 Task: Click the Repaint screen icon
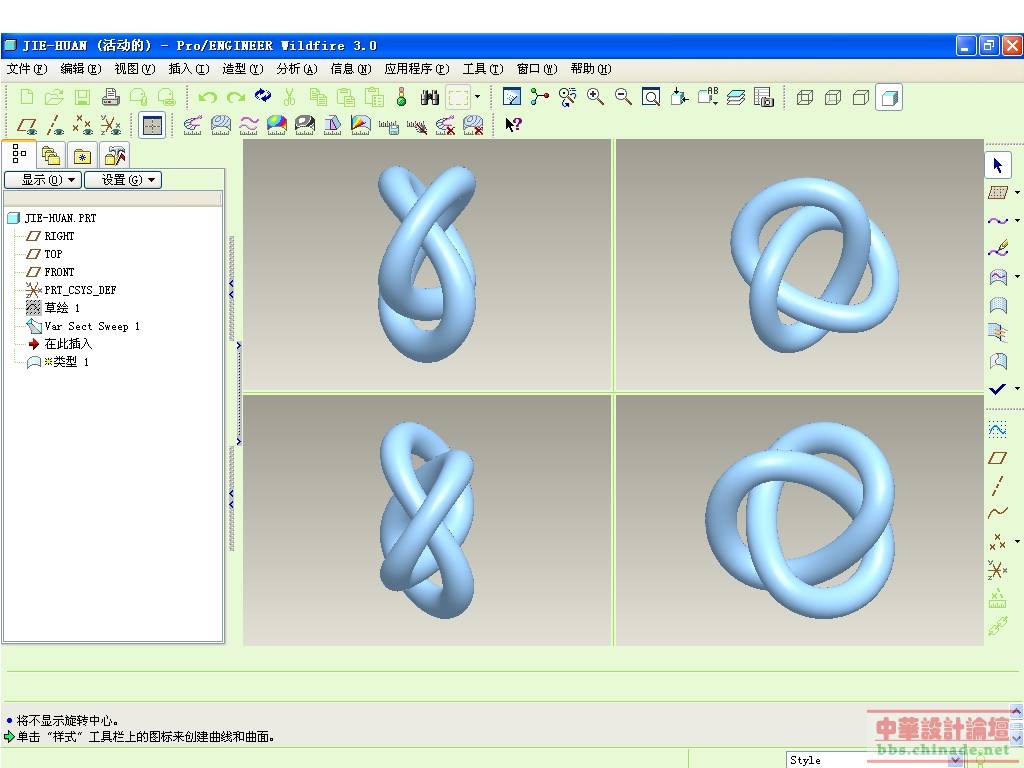click(x=511, y=97)
